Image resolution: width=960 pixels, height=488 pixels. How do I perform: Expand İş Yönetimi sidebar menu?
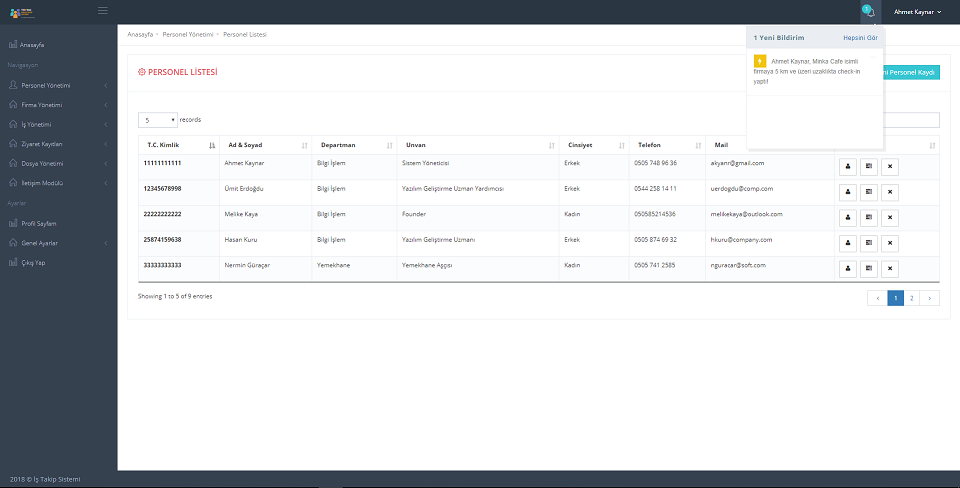(x=58, y=124)
